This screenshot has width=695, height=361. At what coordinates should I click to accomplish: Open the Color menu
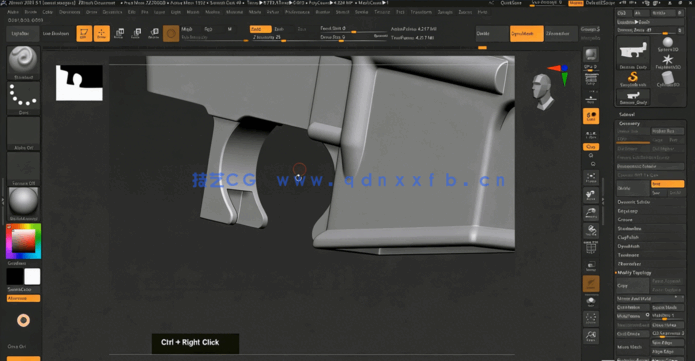(47, 12)
